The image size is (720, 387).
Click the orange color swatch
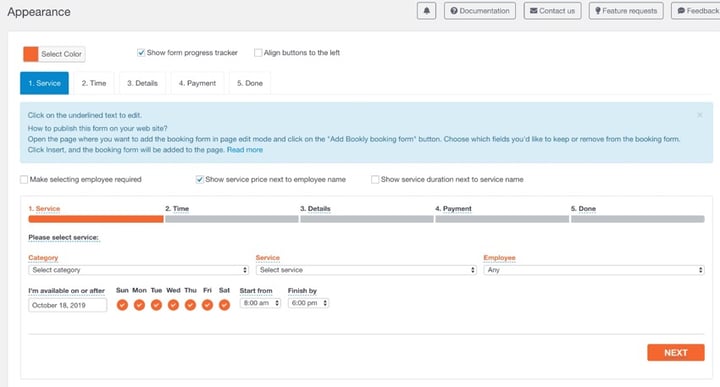click(x=31, y=54)
